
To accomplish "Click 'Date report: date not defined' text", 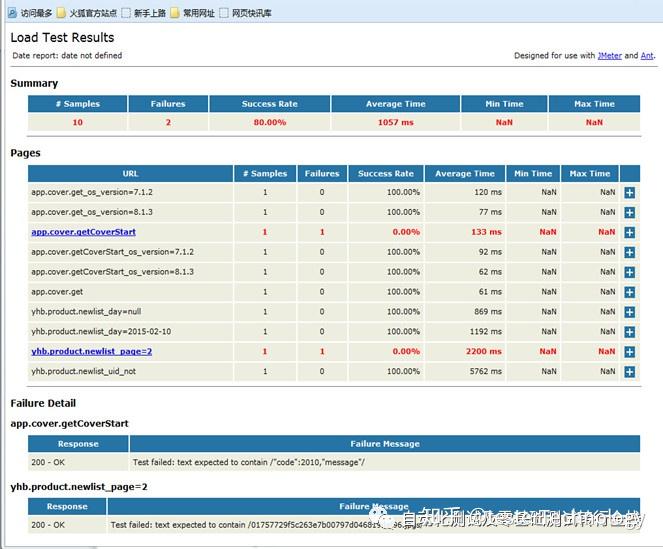I will coord(67,55).
